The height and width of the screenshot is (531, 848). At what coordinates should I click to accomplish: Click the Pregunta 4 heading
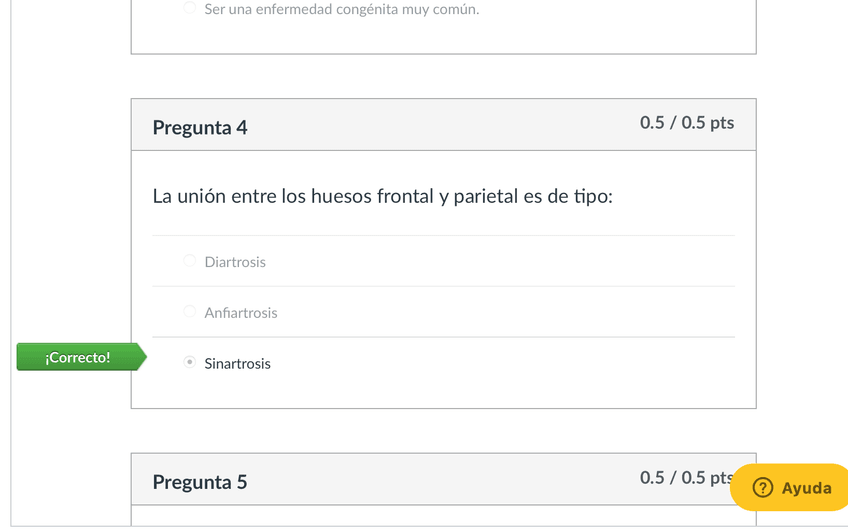[200, 128]
